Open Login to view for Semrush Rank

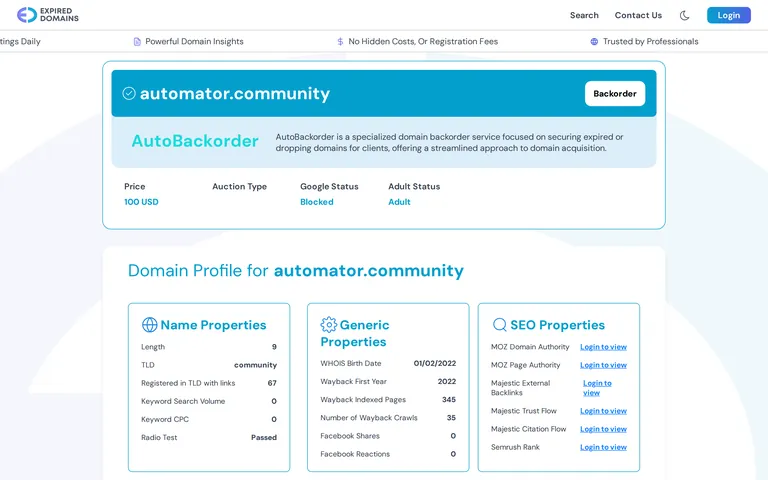click(x=603, y=447)
